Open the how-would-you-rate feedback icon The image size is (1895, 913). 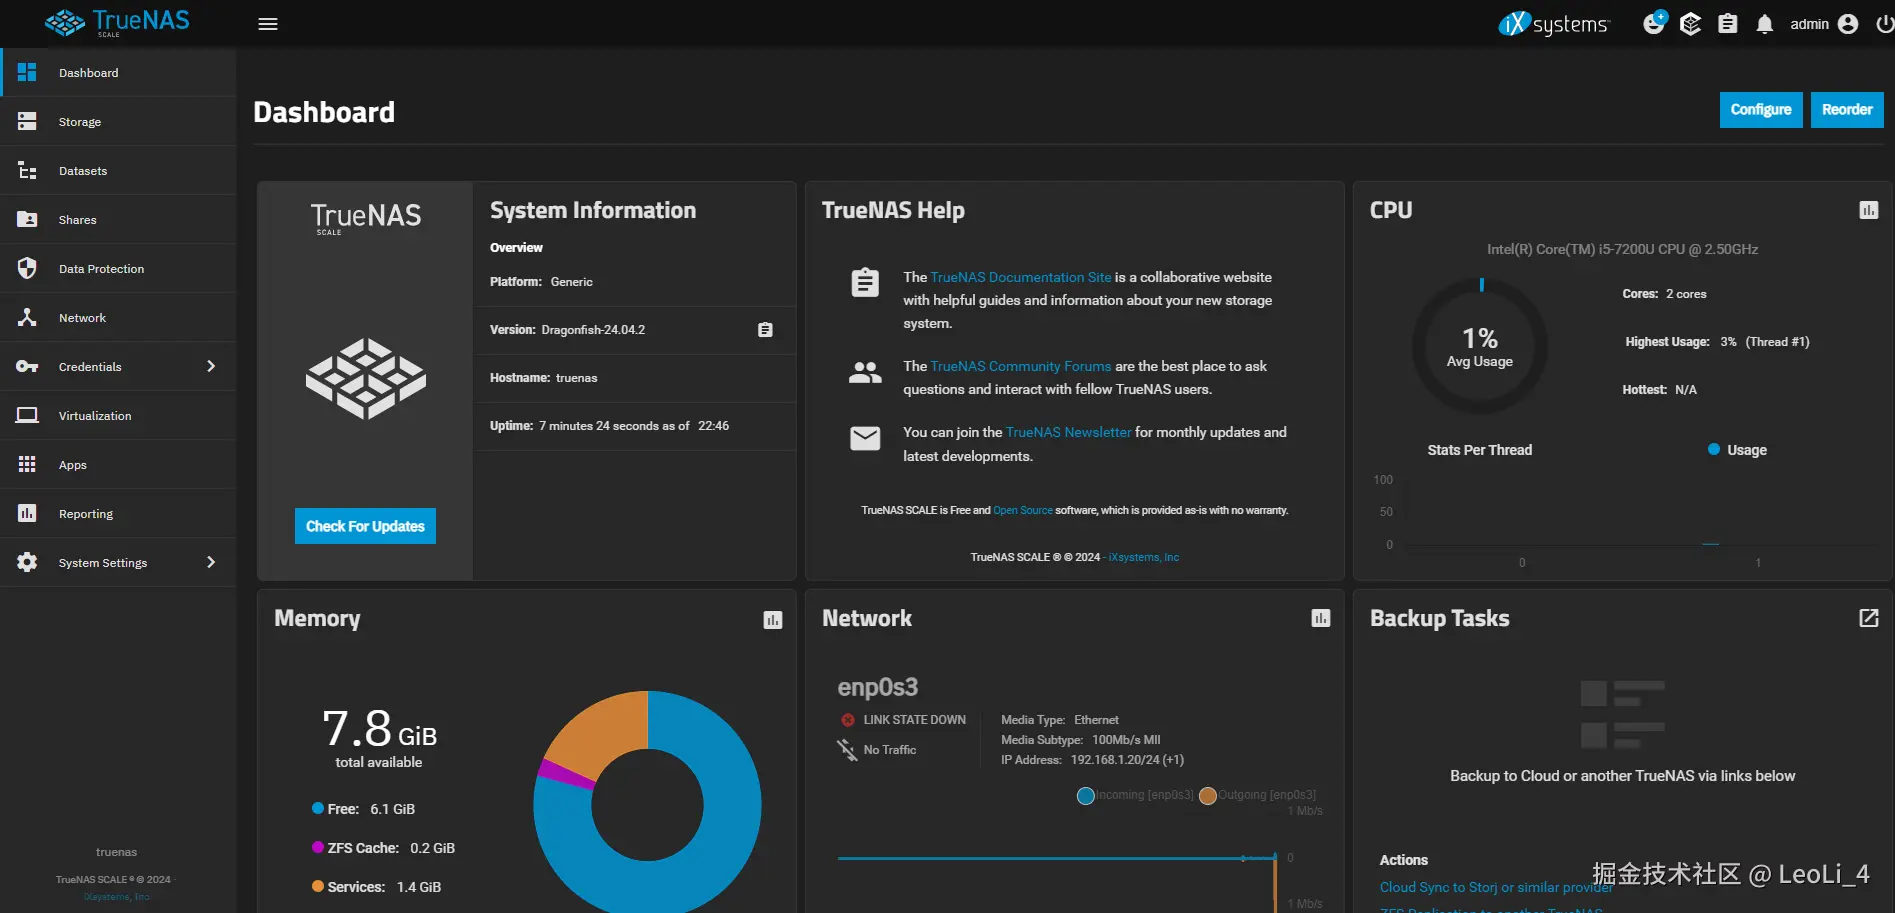tap(1654, 22)
